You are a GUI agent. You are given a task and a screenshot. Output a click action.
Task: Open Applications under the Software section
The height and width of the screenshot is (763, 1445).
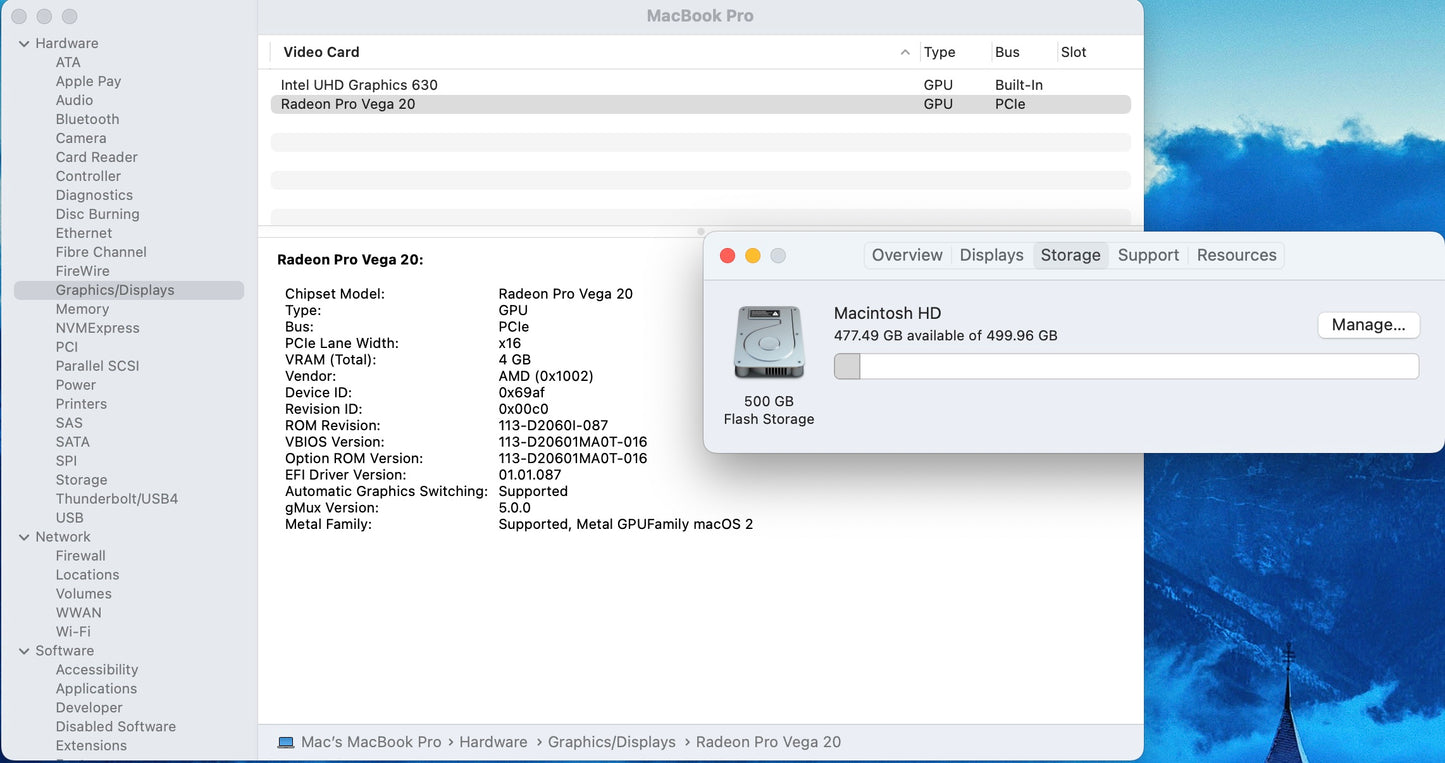pyautogui.click(x=96, y=689)
